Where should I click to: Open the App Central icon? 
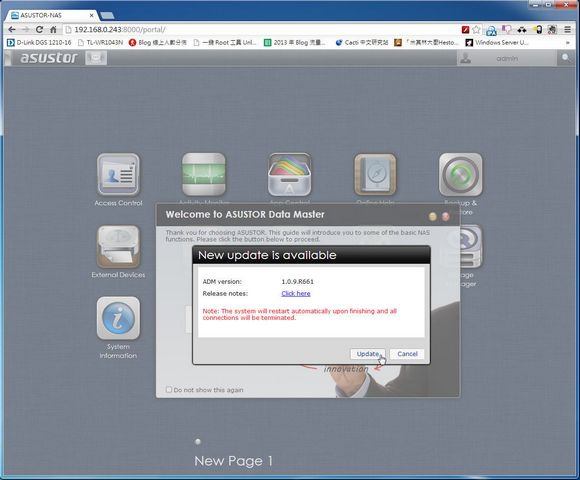point(289,175)
